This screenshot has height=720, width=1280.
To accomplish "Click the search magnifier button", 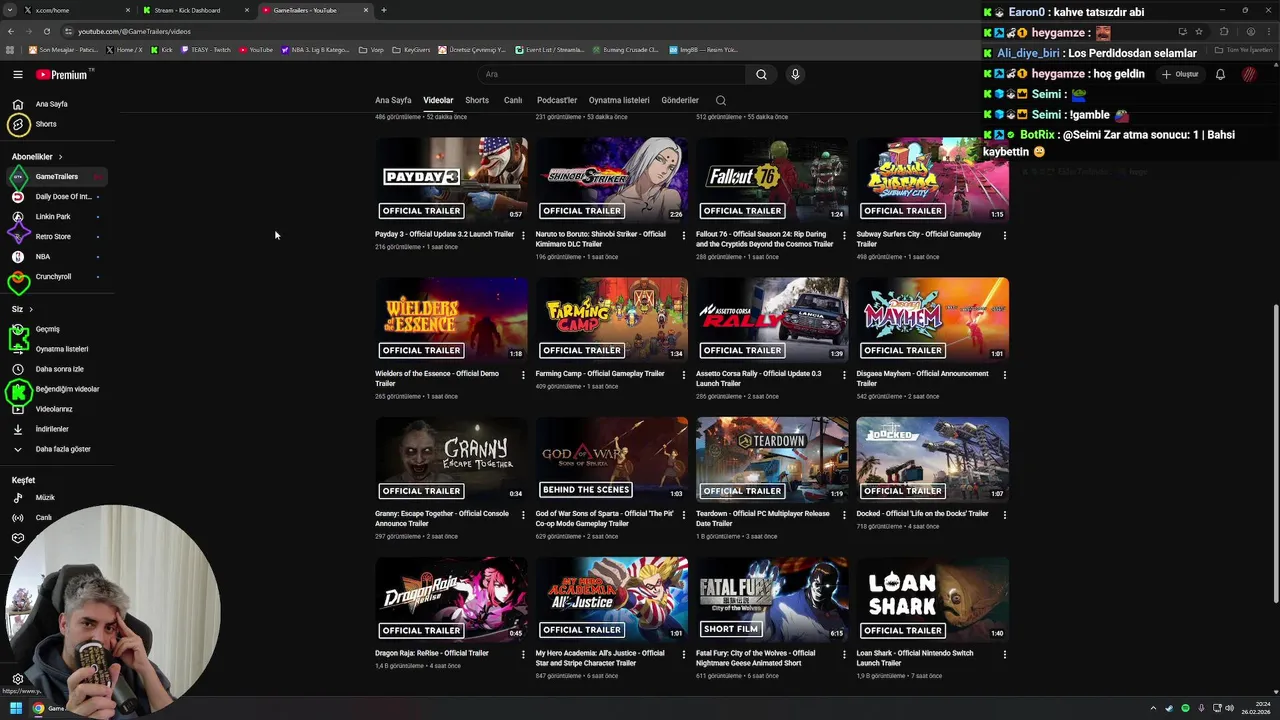I will pos(761,74).
